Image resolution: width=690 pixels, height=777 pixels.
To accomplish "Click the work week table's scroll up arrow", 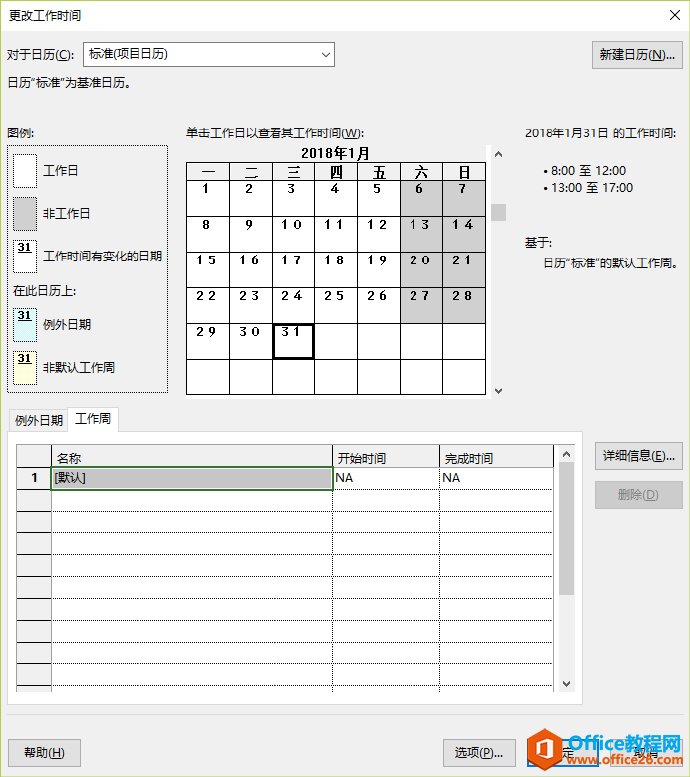I will pos(567,454).
